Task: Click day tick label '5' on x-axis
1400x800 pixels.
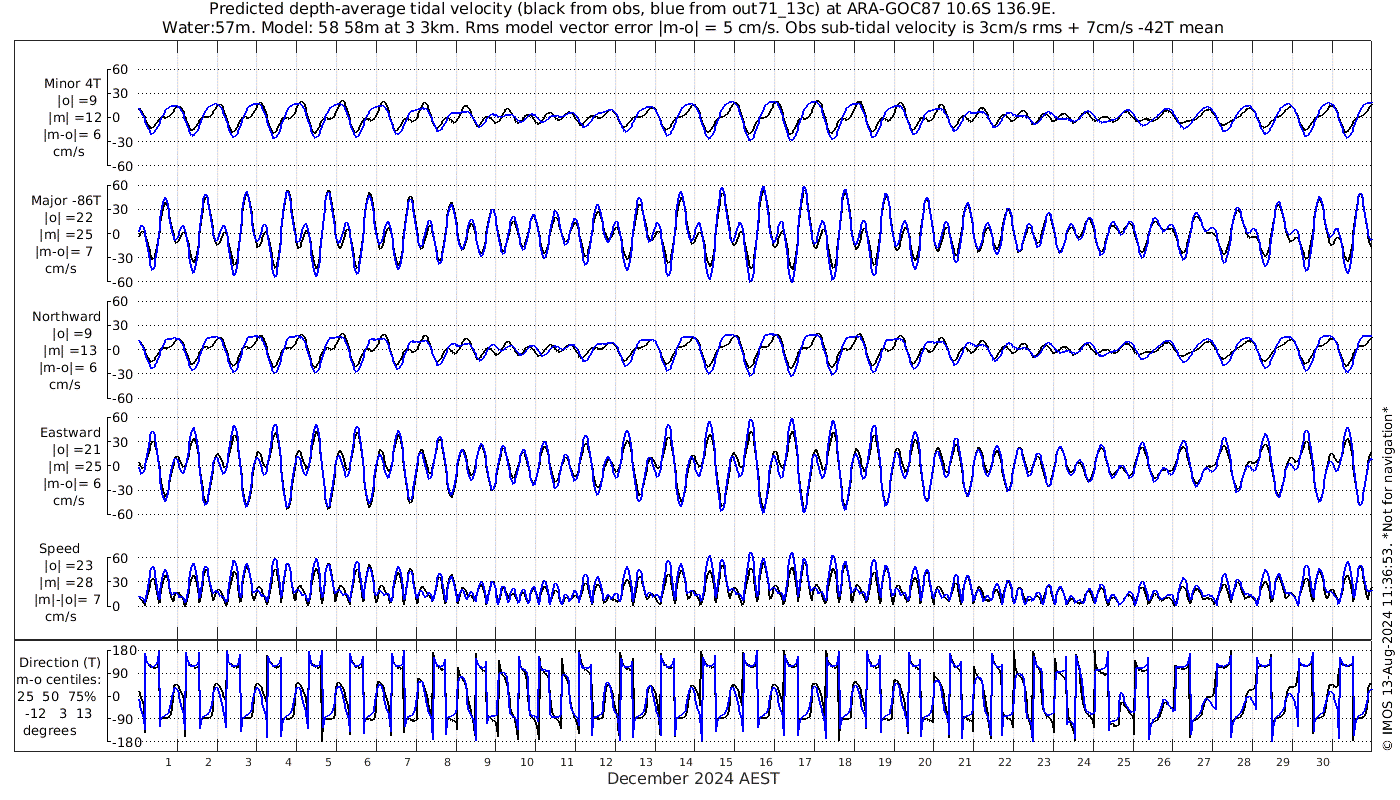Action: [x=327, y=762]
